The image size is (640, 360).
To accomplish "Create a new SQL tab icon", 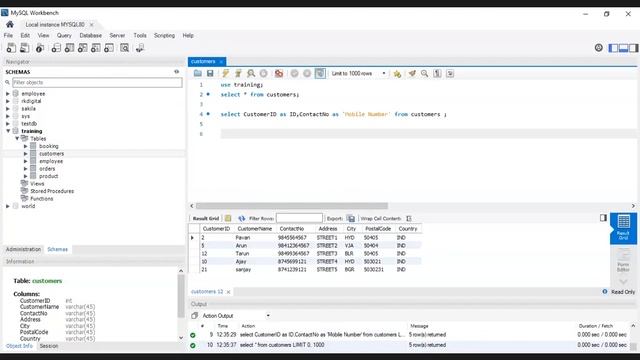I will (11, 48).
